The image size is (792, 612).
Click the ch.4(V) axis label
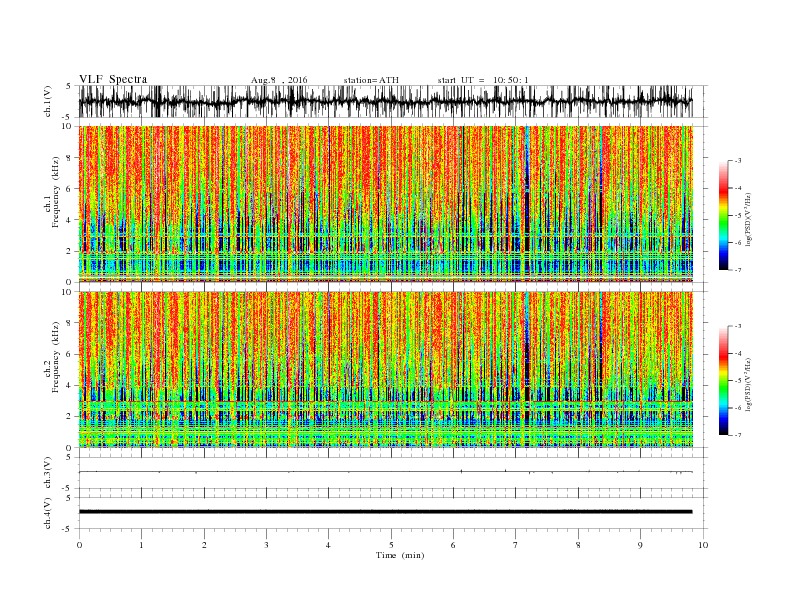(x=48, y=514)
